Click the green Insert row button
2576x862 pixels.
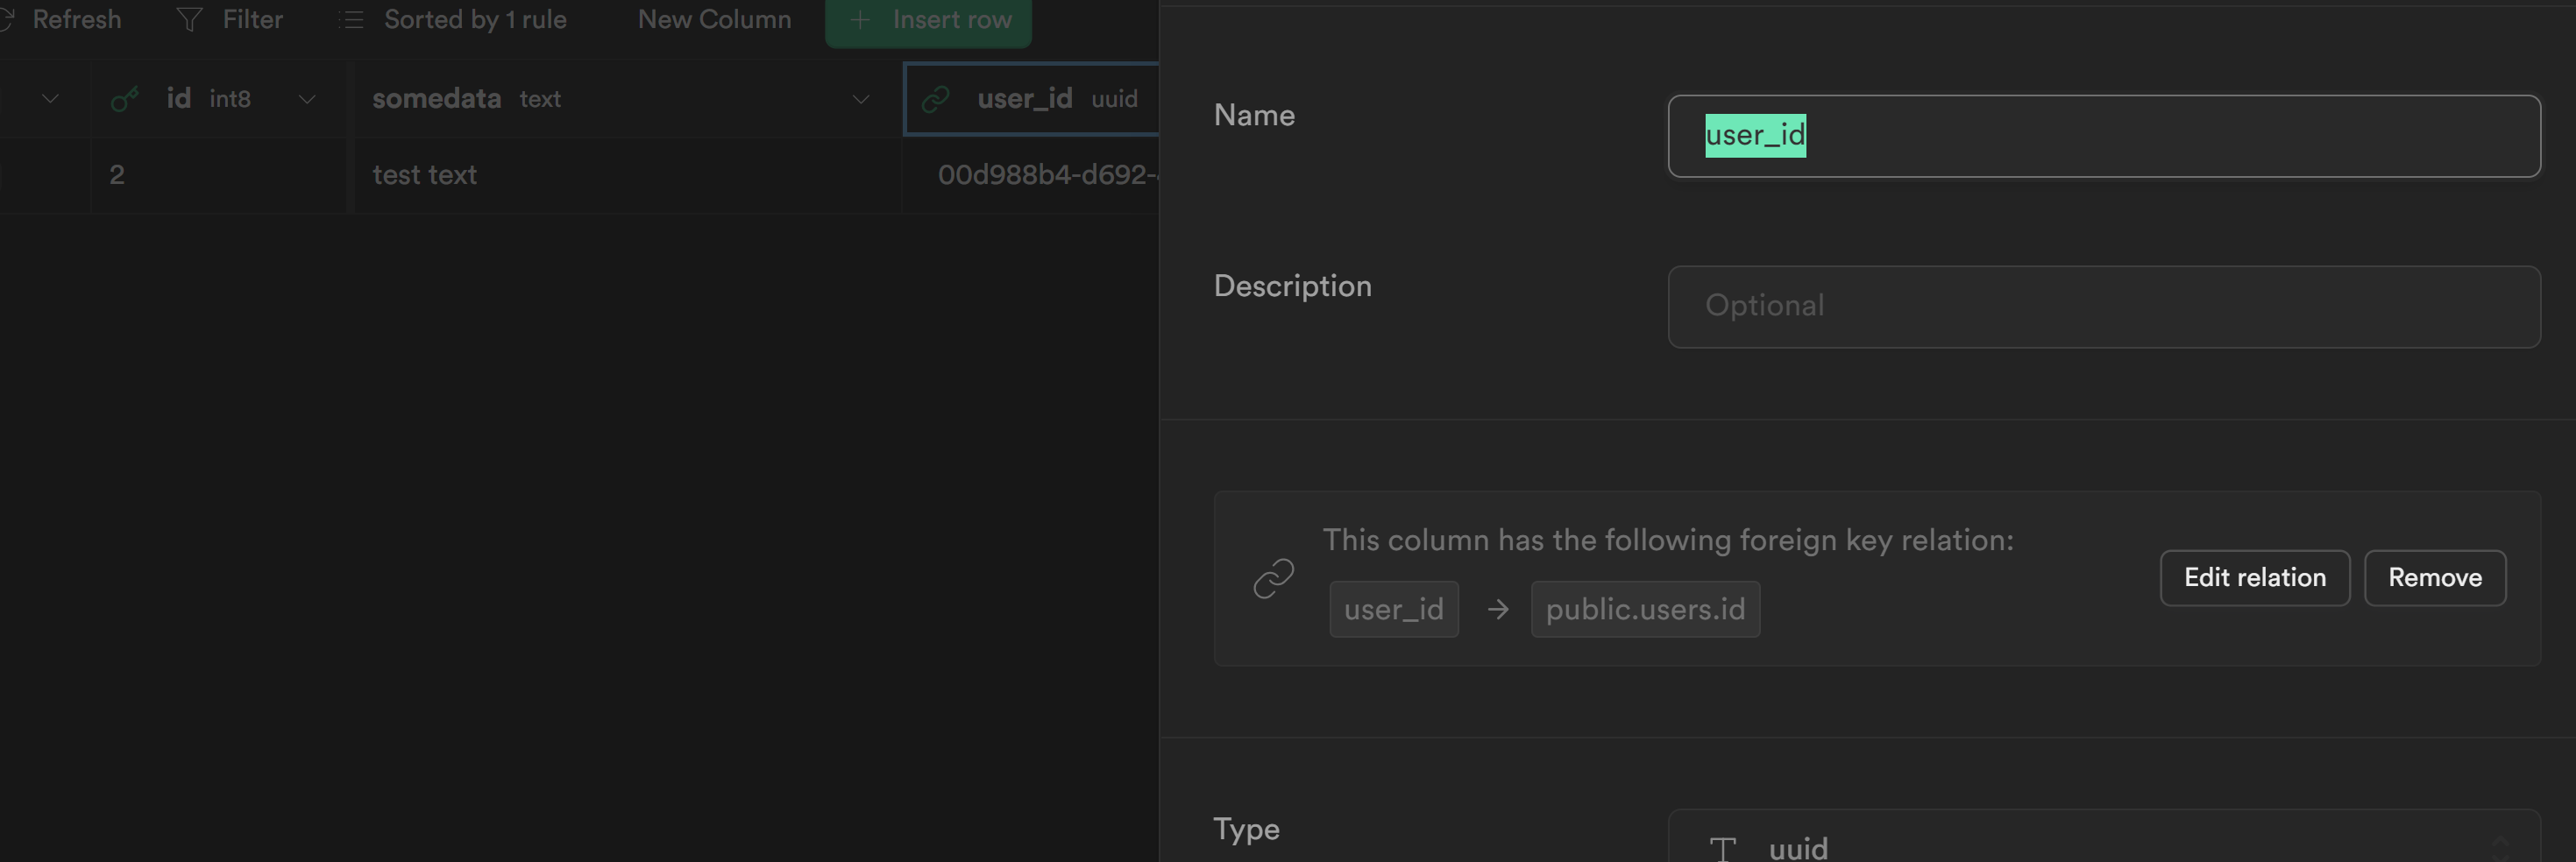point(928,20)
